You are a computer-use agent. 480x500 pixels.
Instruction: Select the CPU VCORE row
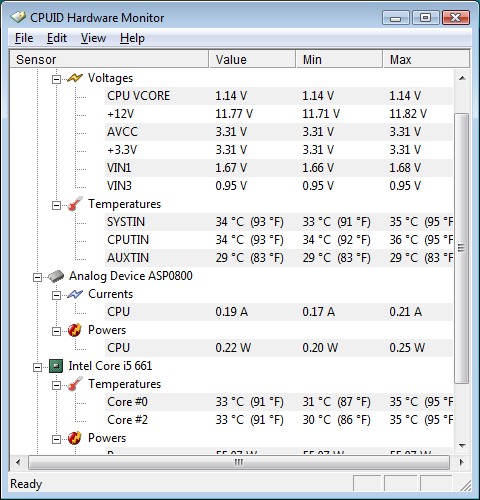tap(279, 96)
